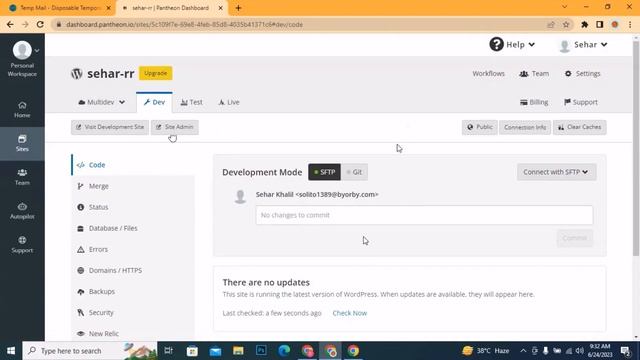Open Team in the left sidebar
Image resolution: width=640 pixels, height=360 pixels.
pyautogui.click(x=22, y=177)
